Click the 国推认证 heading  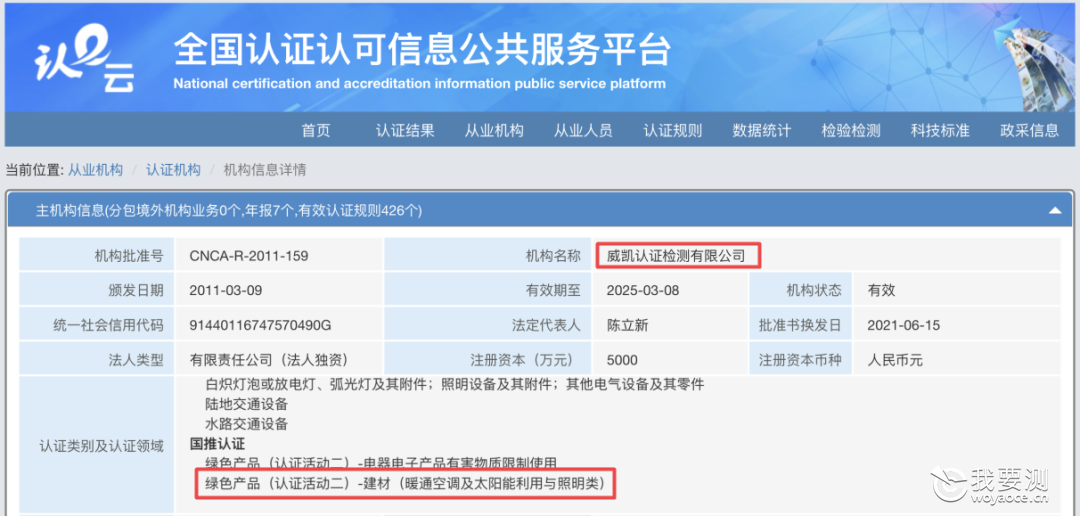(x=217, y=444)
